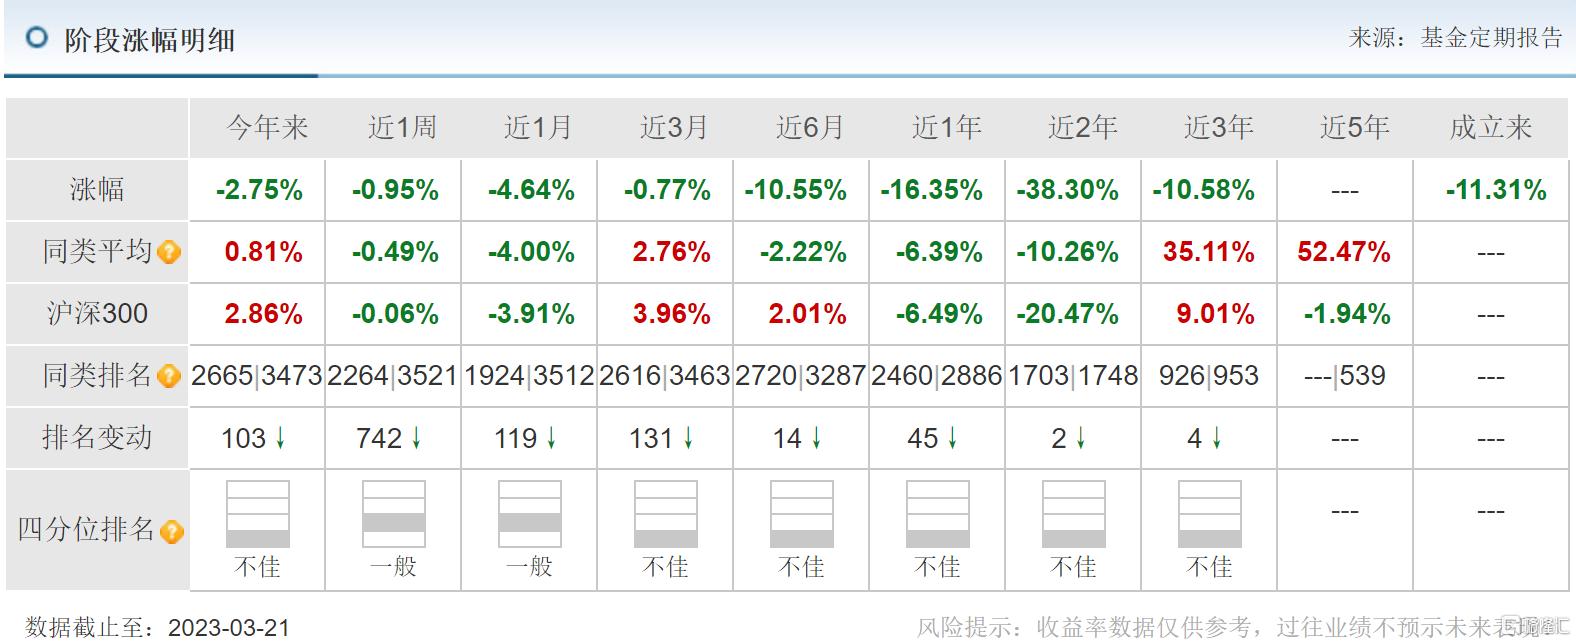
Task: Click the 1703|1748 ranking cell
Action: [x=1073, y=376]
